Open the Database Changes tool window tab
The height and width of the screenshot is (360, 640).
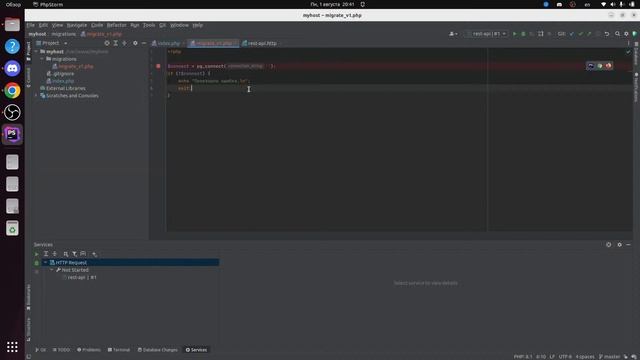(x=158, y=350)
